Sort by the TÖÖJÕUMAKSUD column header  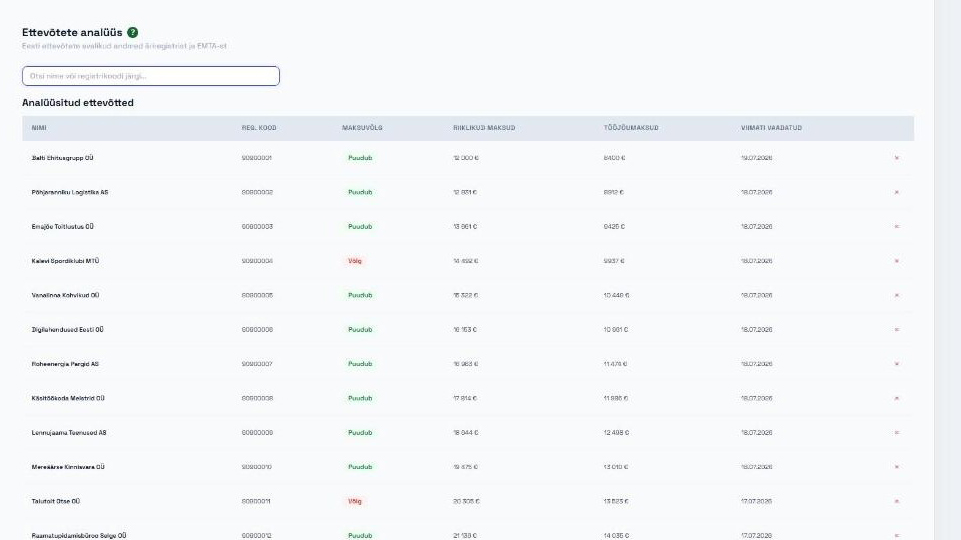[x=631, y=128]
